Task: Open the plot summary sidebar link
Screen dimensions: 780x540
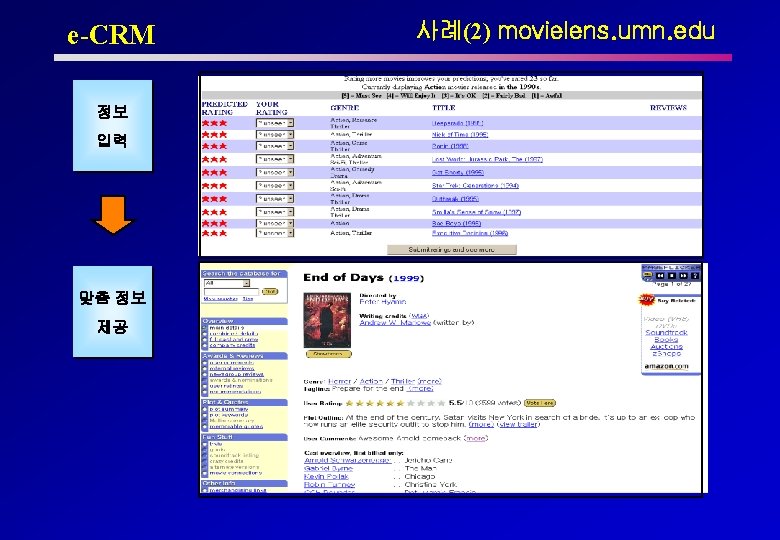Action: (x=228, y=409)
